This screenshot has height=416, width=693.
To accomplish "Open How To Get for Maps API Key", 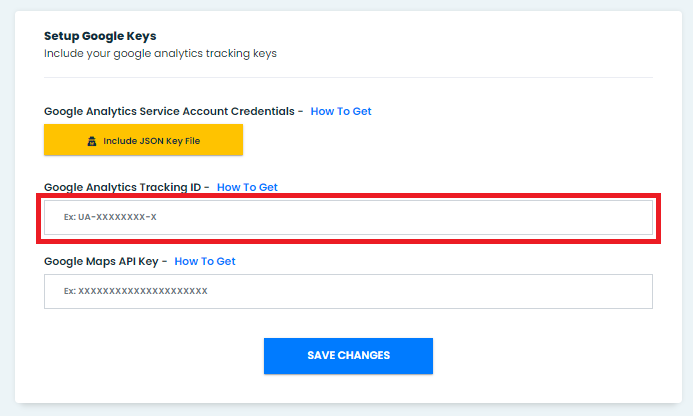I will (x=205, y=261).
